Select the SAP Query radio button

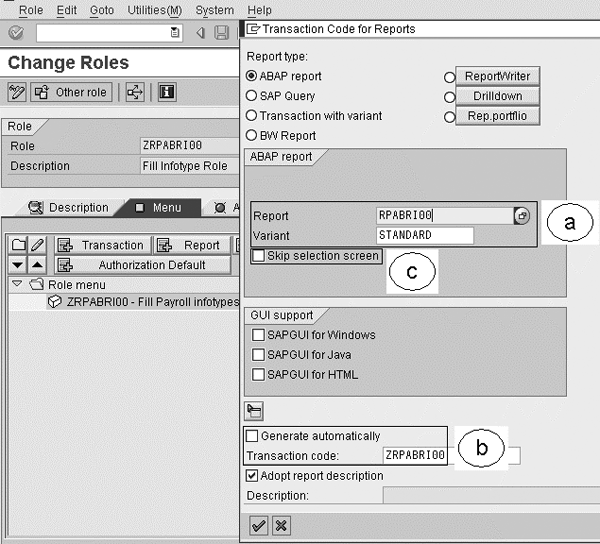(252, 96)
